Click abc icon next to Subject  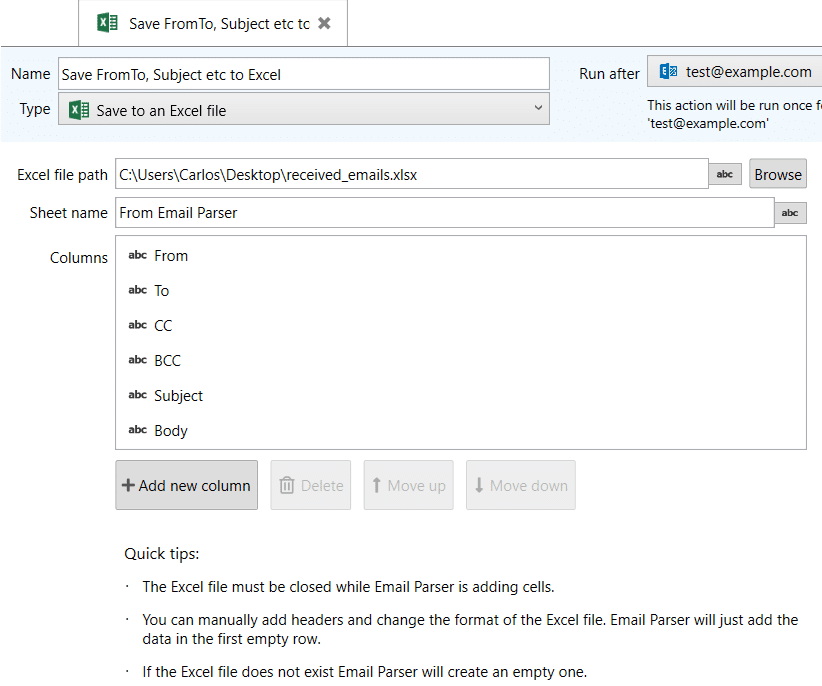137,395
